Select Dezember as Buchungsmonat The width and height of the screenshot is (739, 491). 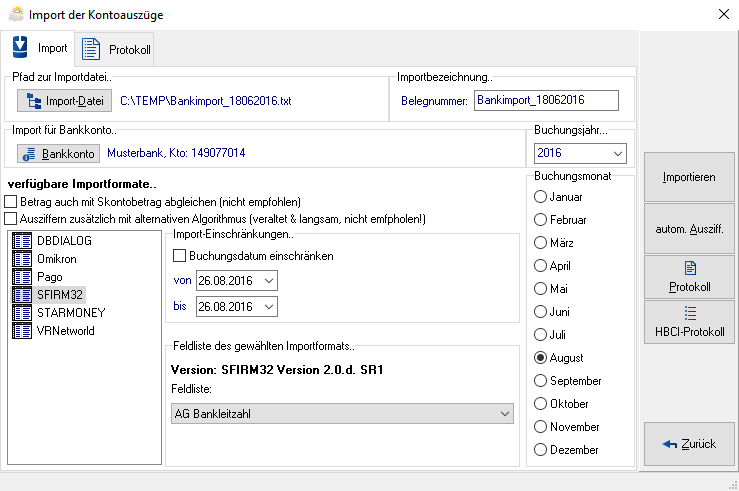[540, 450]
